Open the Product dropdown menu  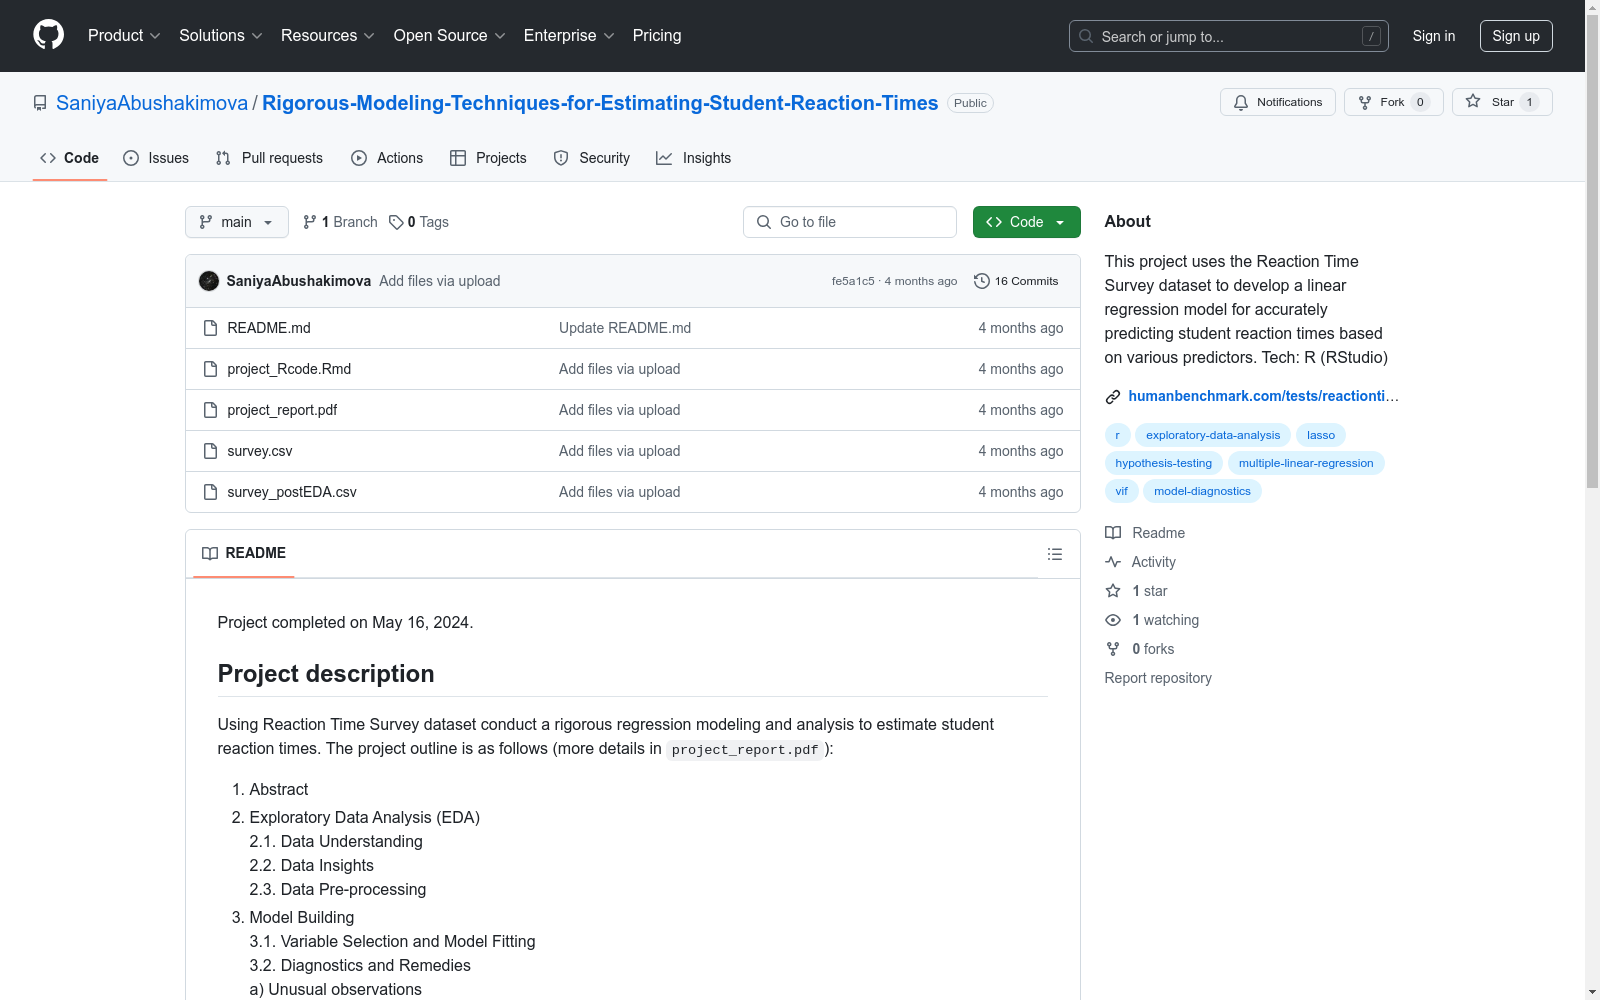click(x=124, y=36)
